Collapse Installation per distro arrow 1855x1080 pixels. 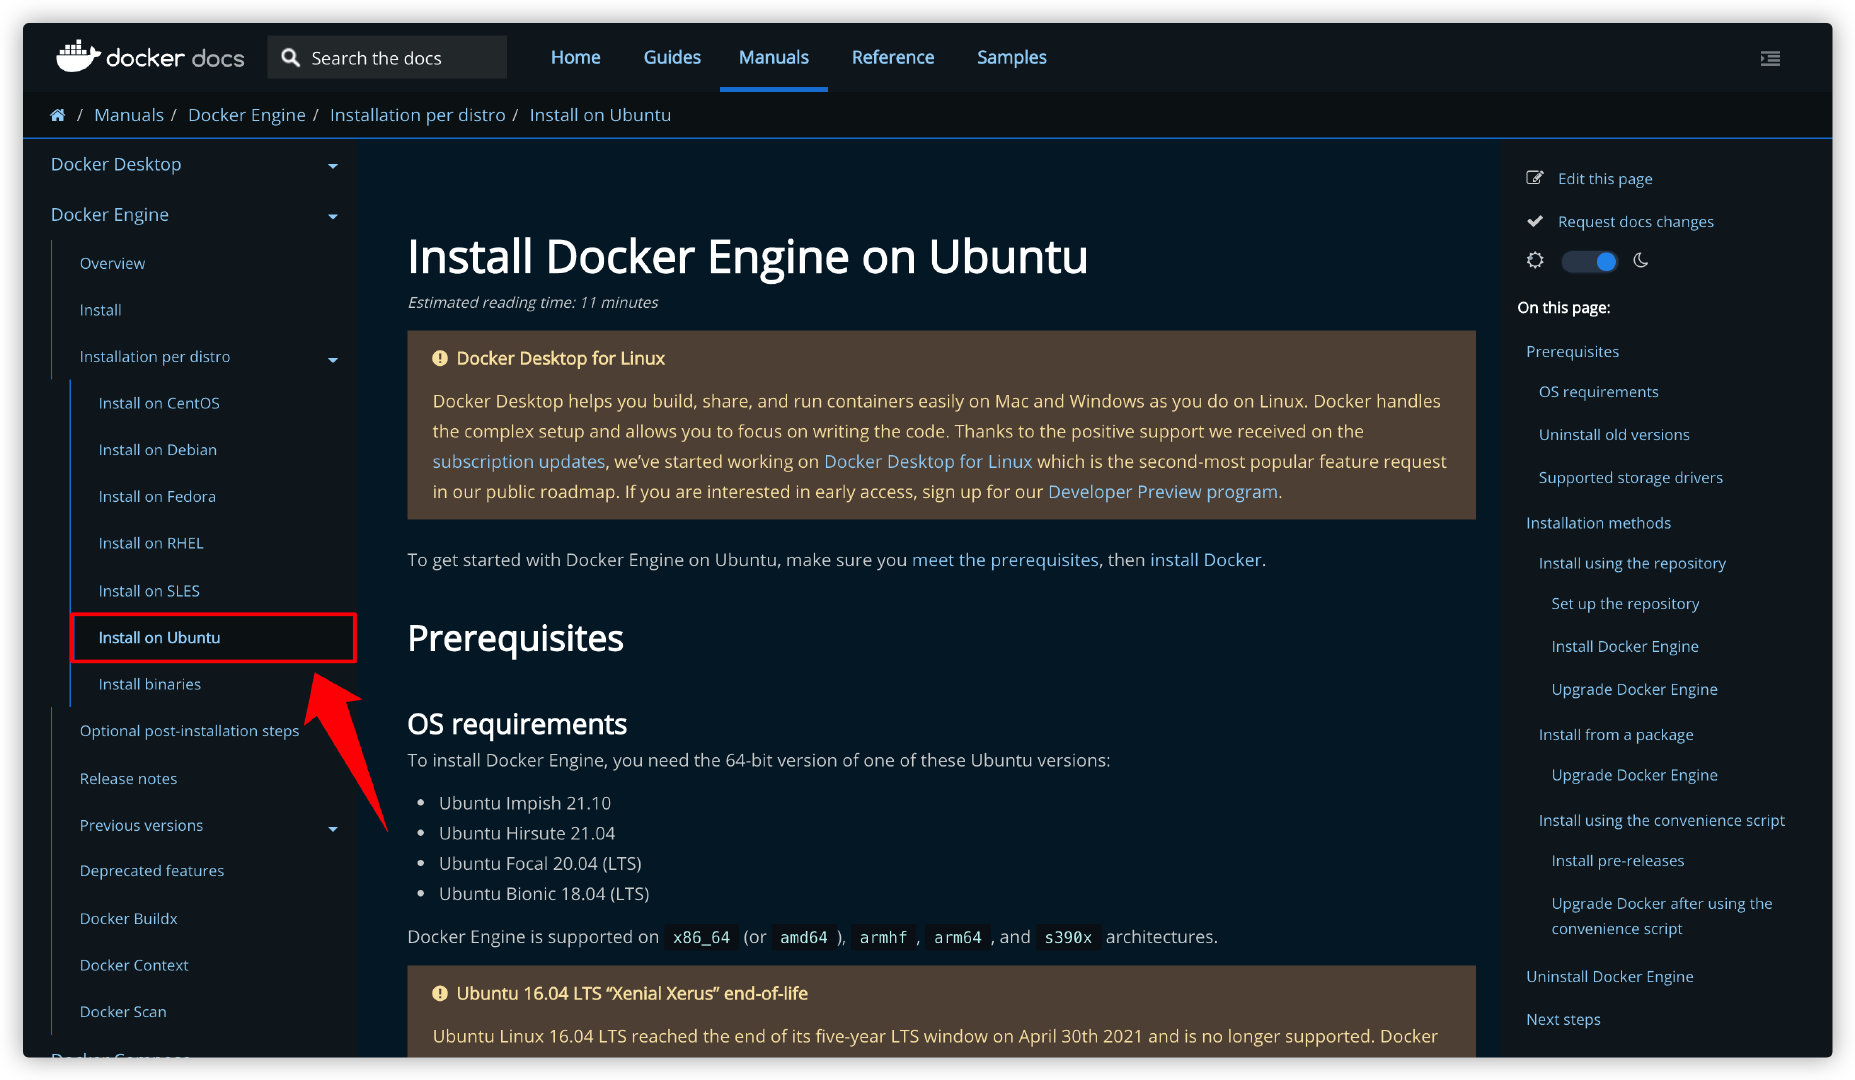333,359
